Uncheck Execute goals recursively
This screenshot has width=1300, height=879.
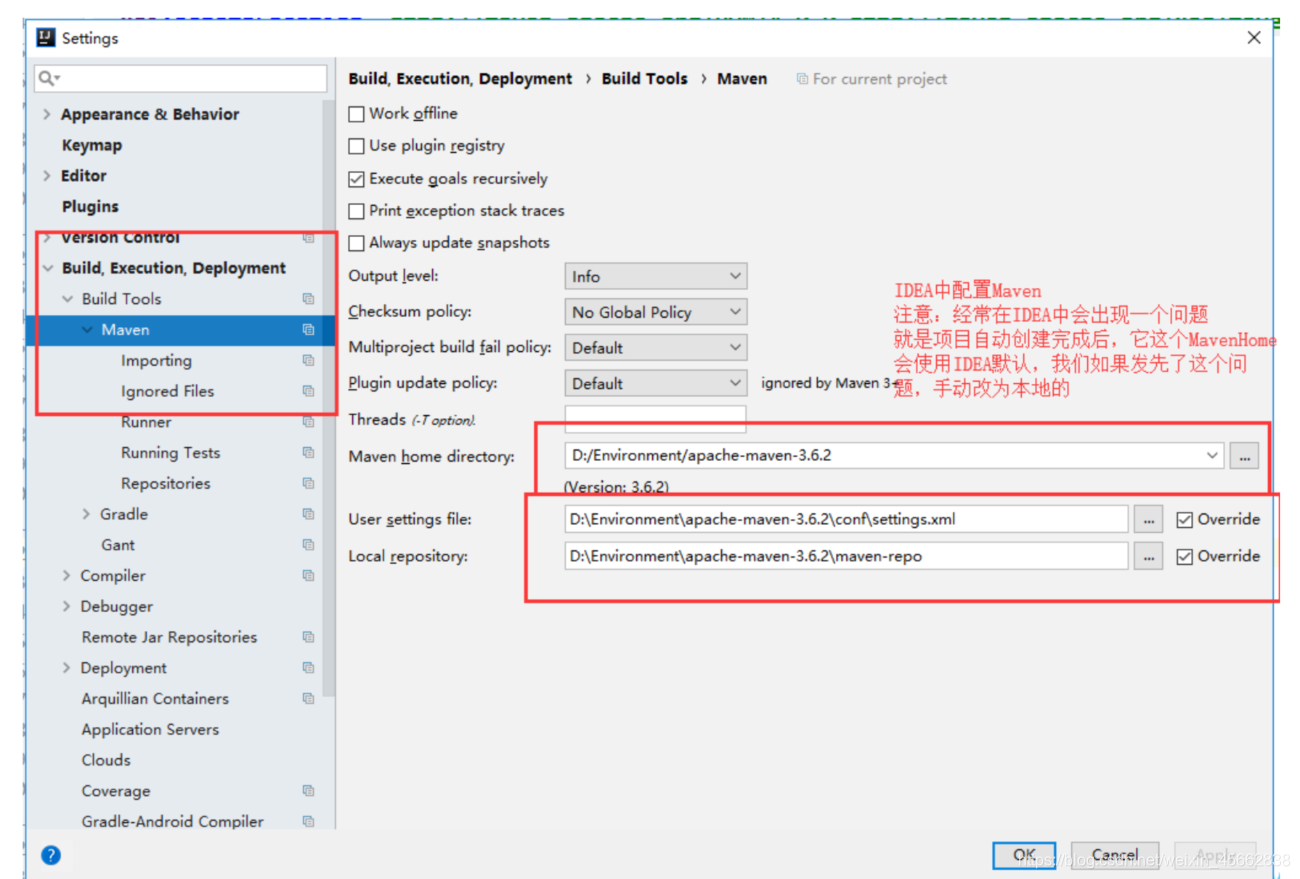pos(356,179)
